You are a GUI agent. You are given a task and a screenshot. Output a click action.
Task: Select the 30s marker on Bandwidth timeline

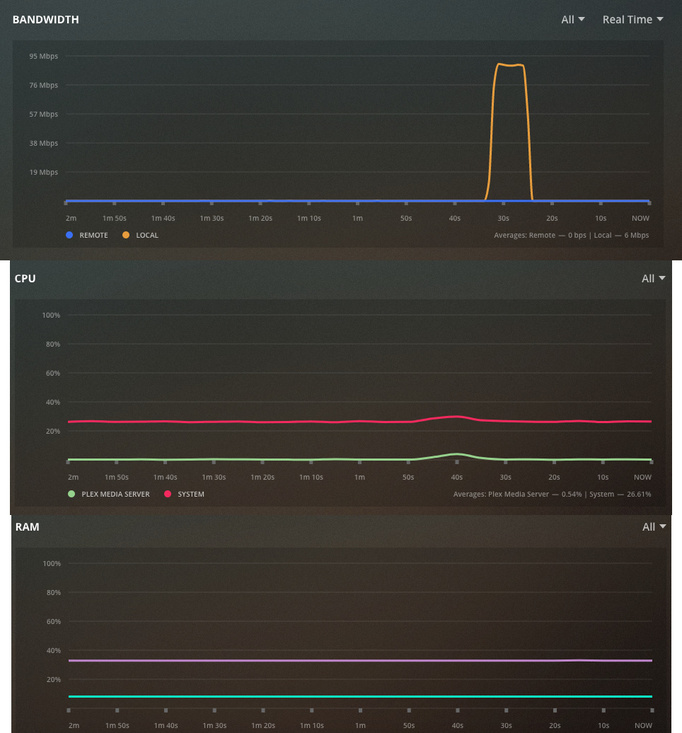coord(503,218)
